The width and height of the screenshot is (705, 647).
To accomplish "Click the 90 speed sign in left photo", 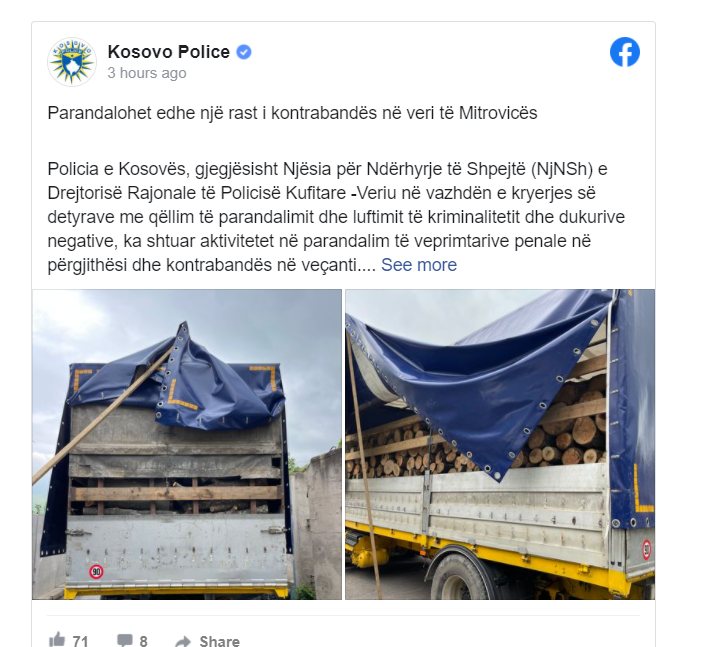I will click(96, 572).
